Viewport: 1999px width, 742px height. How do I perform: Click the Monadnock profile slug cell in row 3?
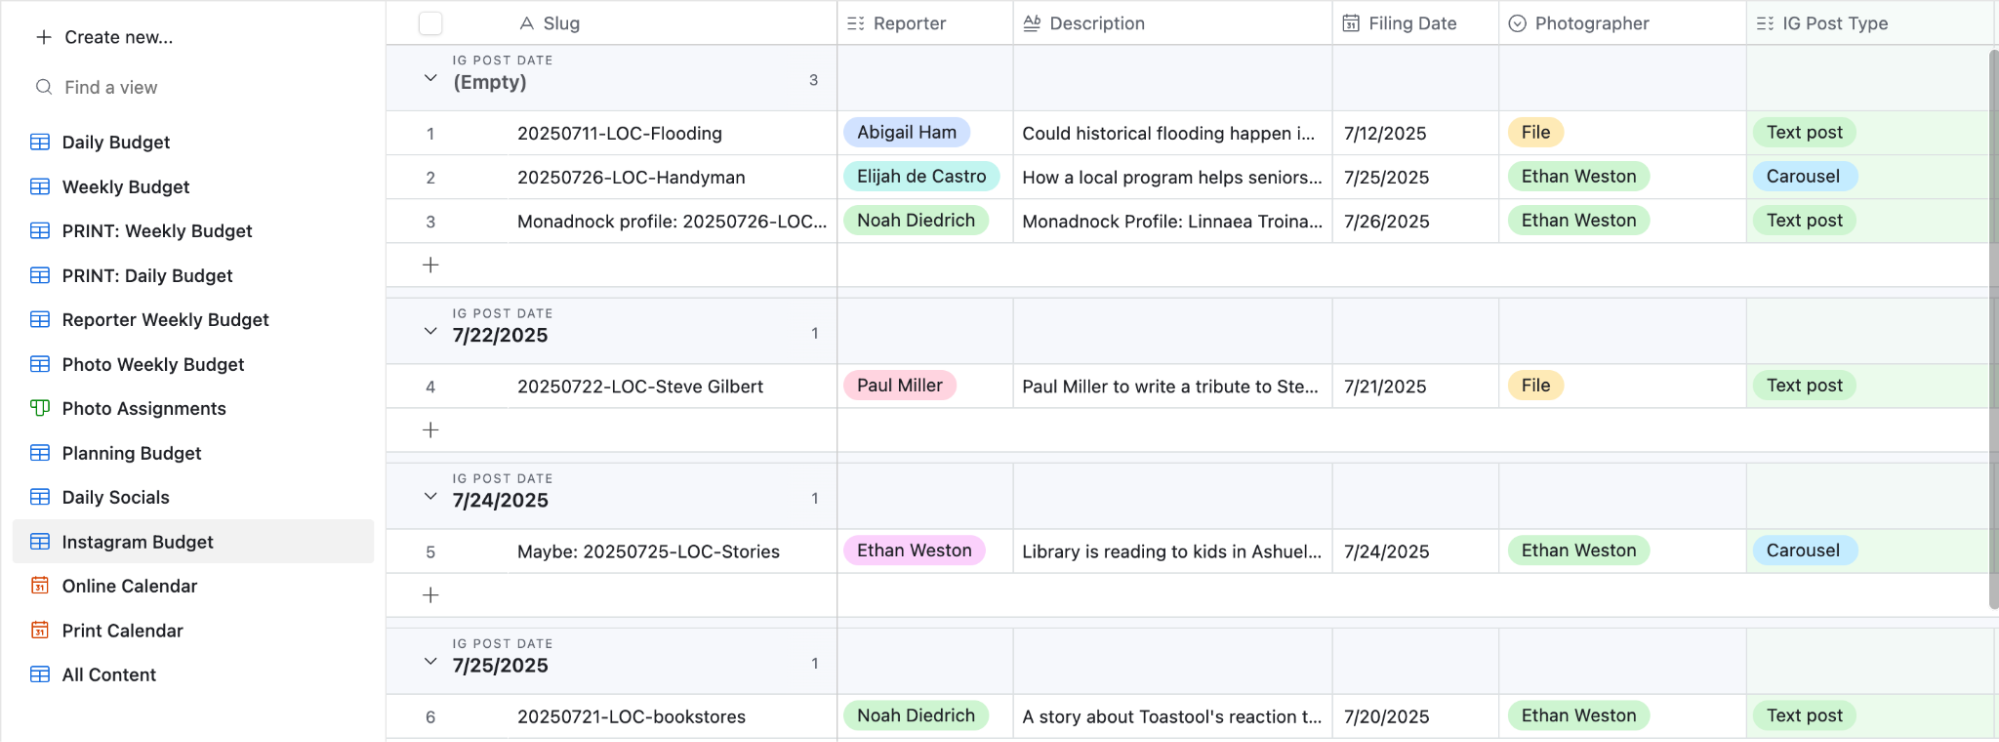(672, 221)
